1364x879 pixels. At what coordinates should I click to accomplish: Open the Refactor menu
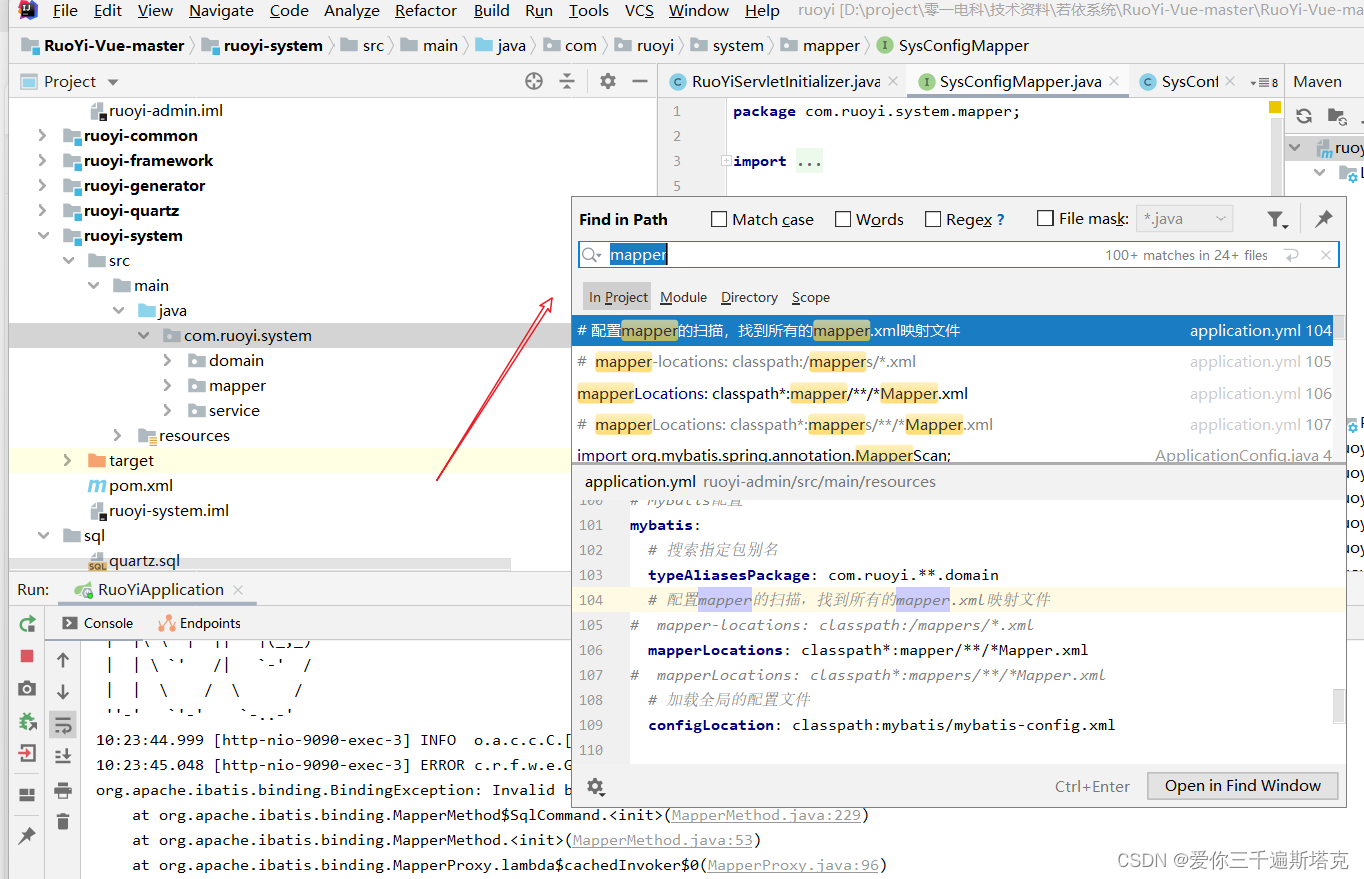coord(425,11)
